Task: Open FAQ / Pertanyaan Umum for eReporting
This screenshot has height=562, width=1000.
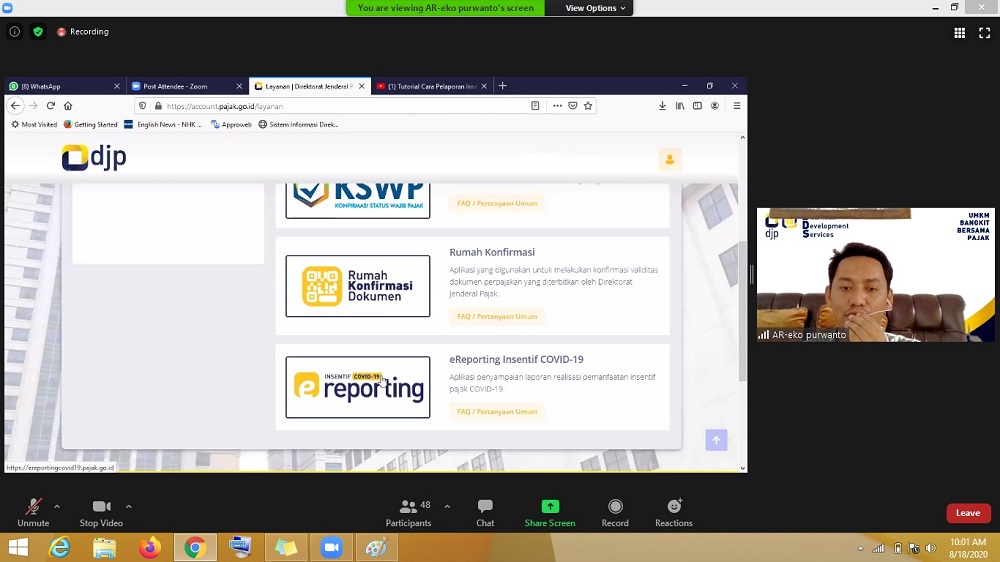Action: [497, 411]
